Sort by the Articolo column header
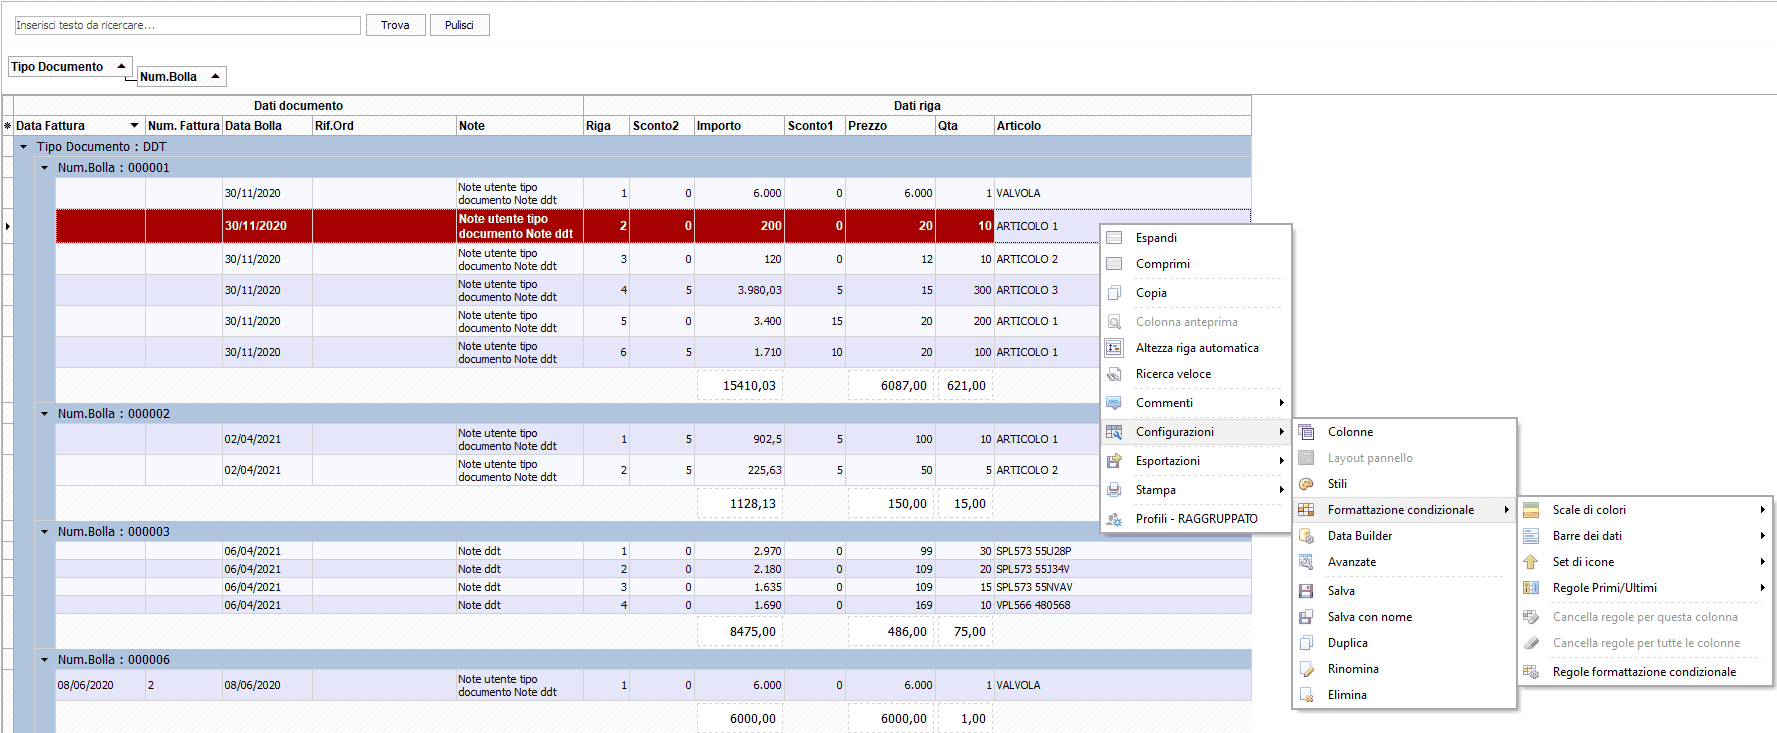 1122,126
